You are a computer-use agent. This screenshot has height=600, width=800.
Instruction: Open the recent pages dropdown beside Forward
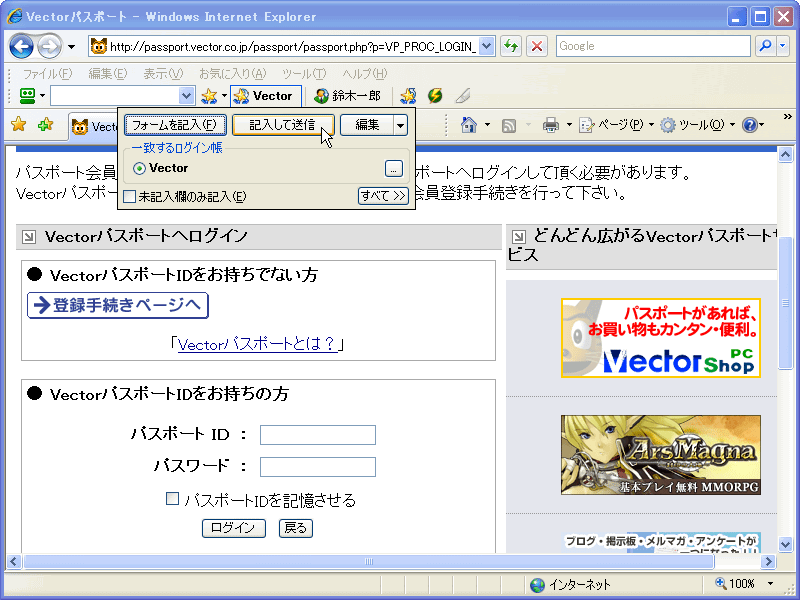71,47
